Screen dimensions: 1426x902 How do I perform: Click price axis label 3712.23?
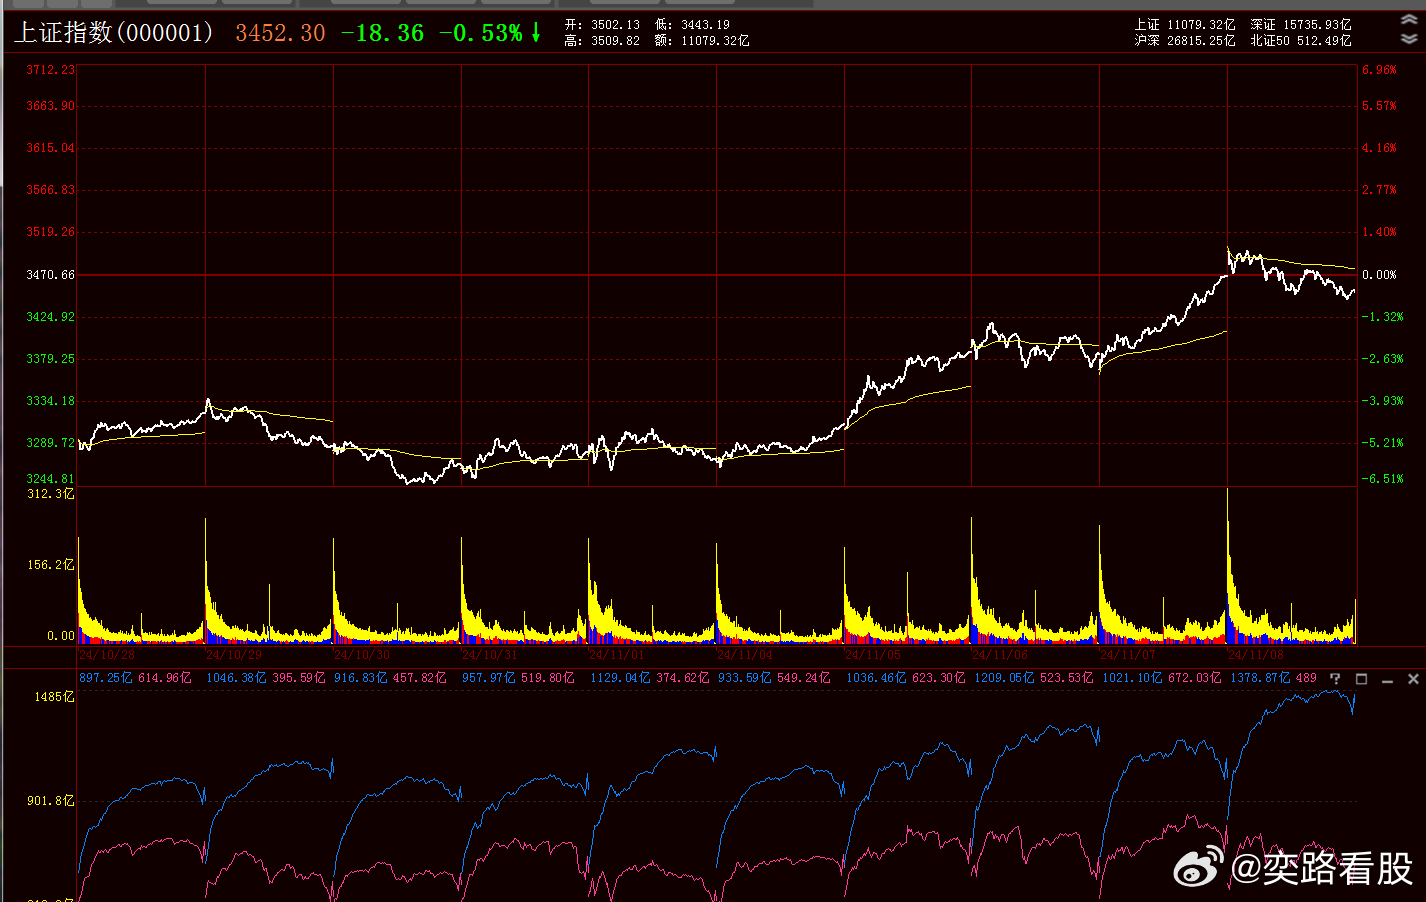point(50,70)
